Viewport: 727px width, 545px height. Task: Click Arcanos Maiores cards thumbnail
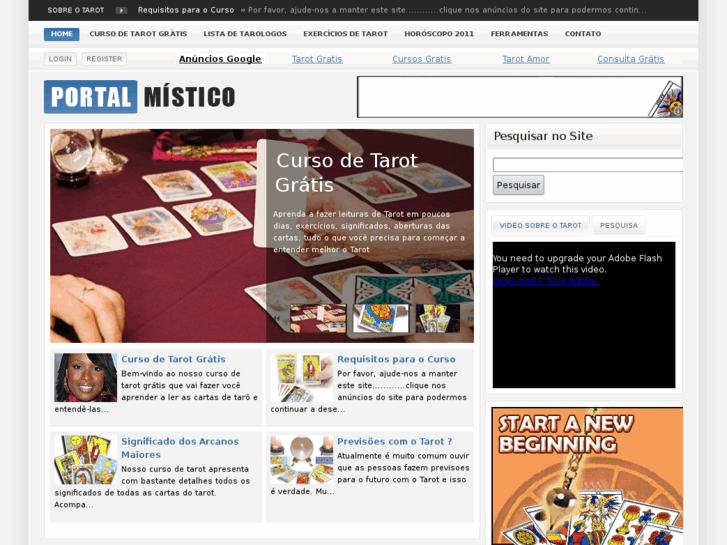tap(86, 460)
